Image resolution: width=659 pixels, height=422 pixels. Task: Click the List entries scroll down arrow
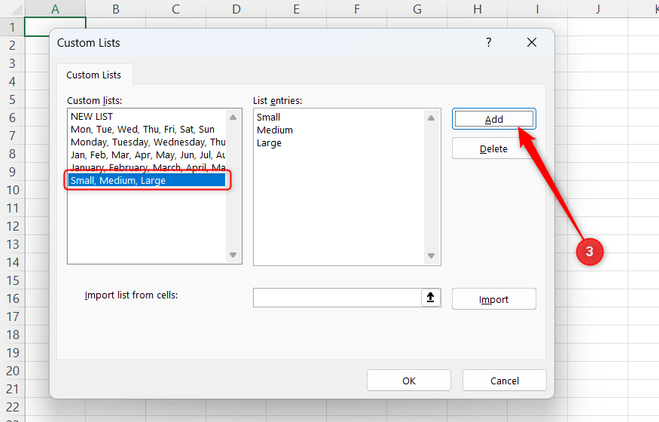tap(431, 256)
